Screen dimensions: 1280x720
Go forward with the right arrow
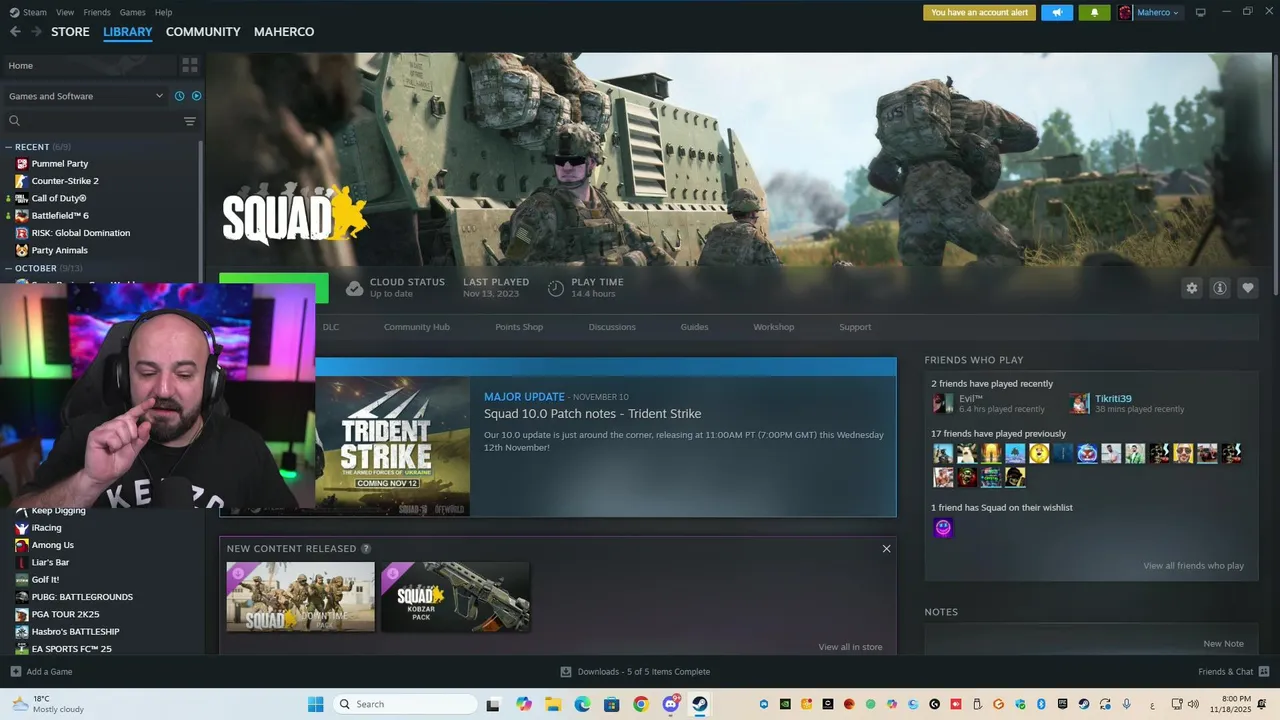pyautogui.click(x=37, y=32)
